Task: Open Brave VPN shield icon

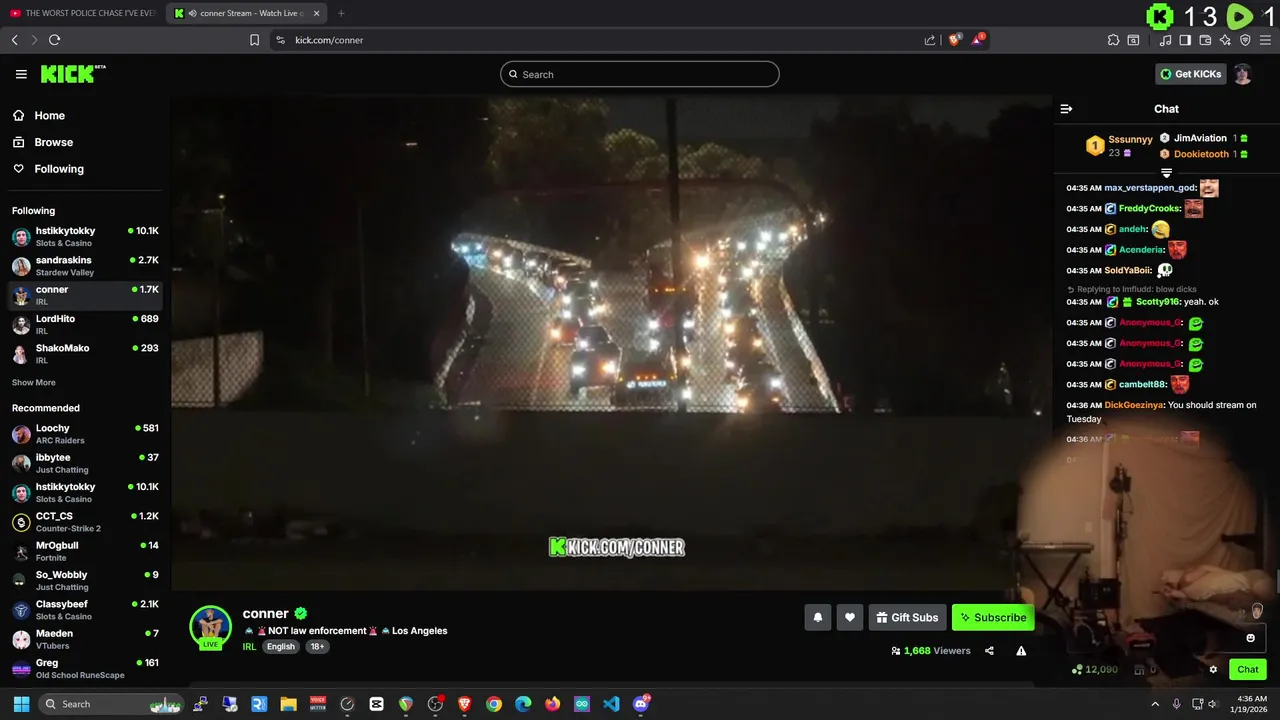Action: [x=1245, y=40]
